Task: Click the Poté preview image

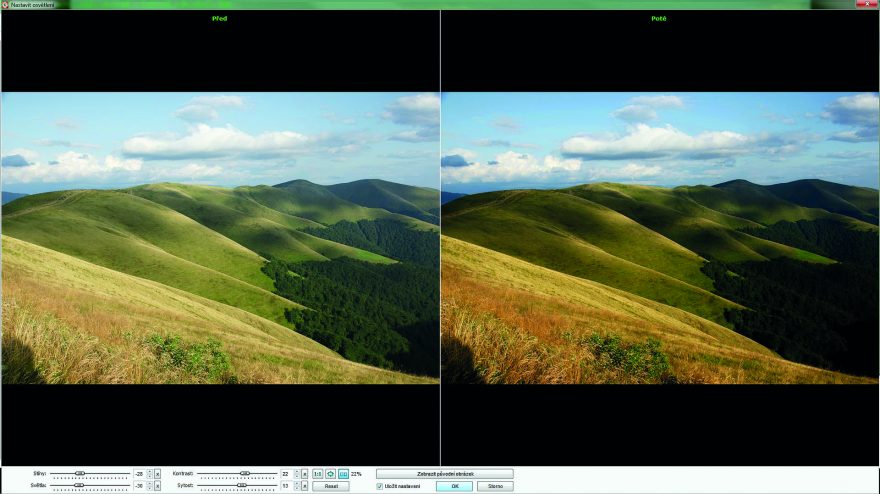Action: 660,238
